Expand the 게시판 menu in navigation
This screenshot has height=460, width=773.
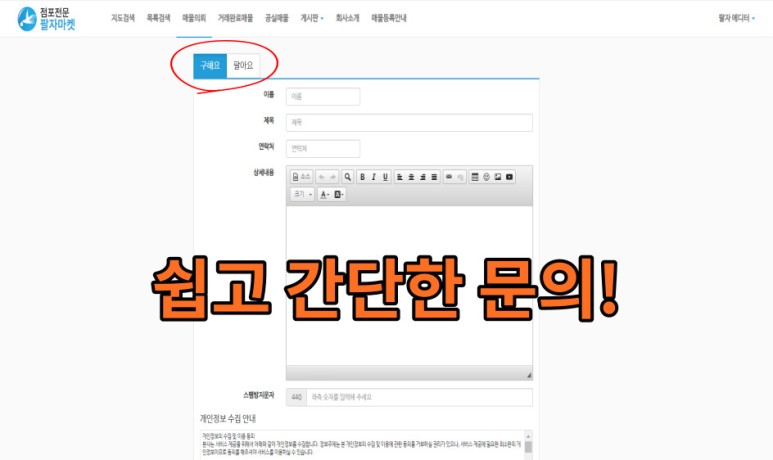(x=312, y=18)
